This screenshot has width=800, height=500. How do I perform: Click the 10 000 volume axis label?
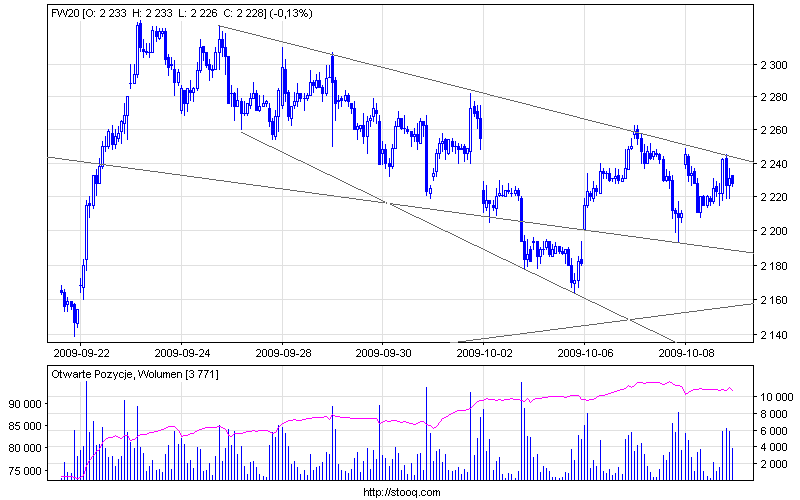coord(777,397)
